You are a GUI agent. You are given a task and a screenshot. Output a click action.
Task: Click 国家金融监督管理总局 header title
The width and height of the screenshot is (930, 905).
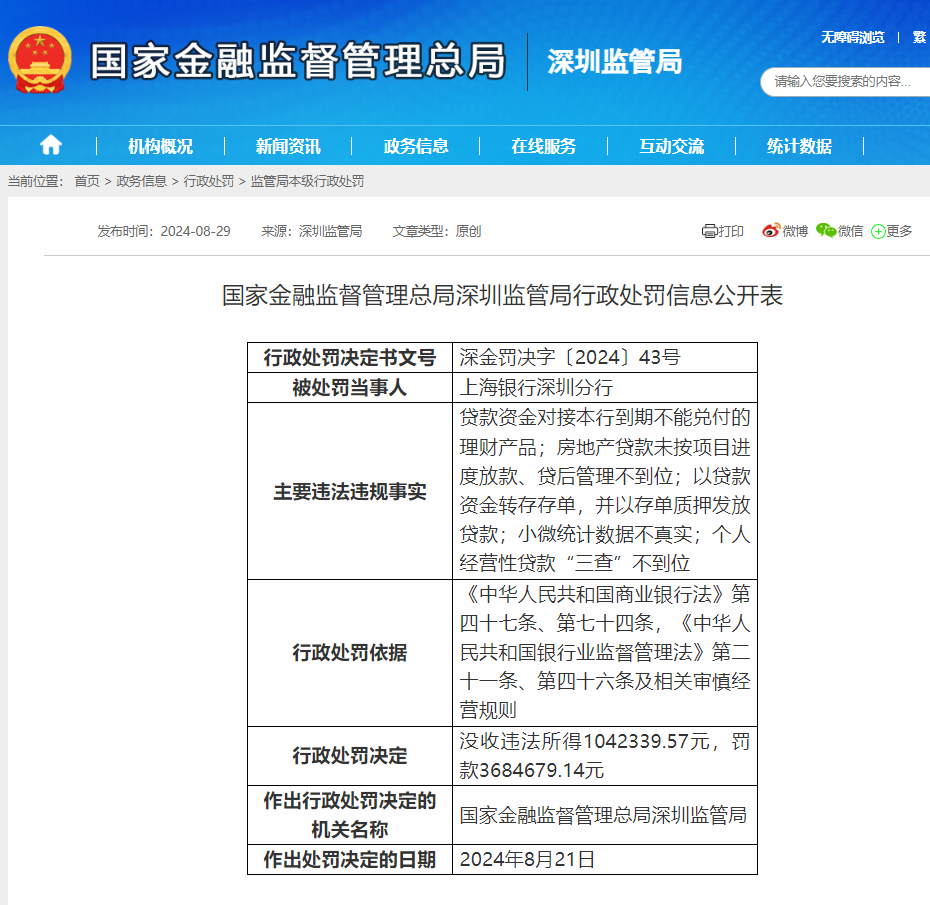[298, 60]
